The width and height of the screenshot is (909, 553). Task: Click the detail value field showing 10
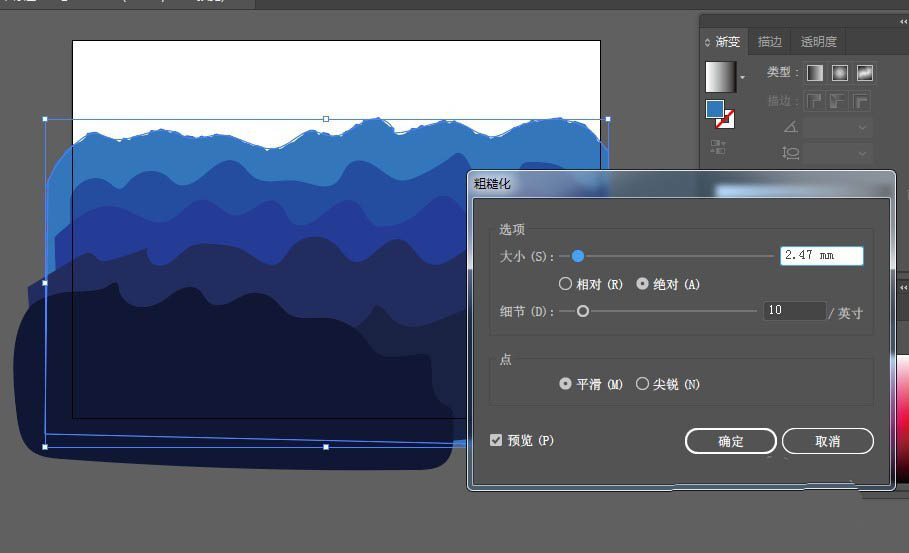click(x=795, y=311)
